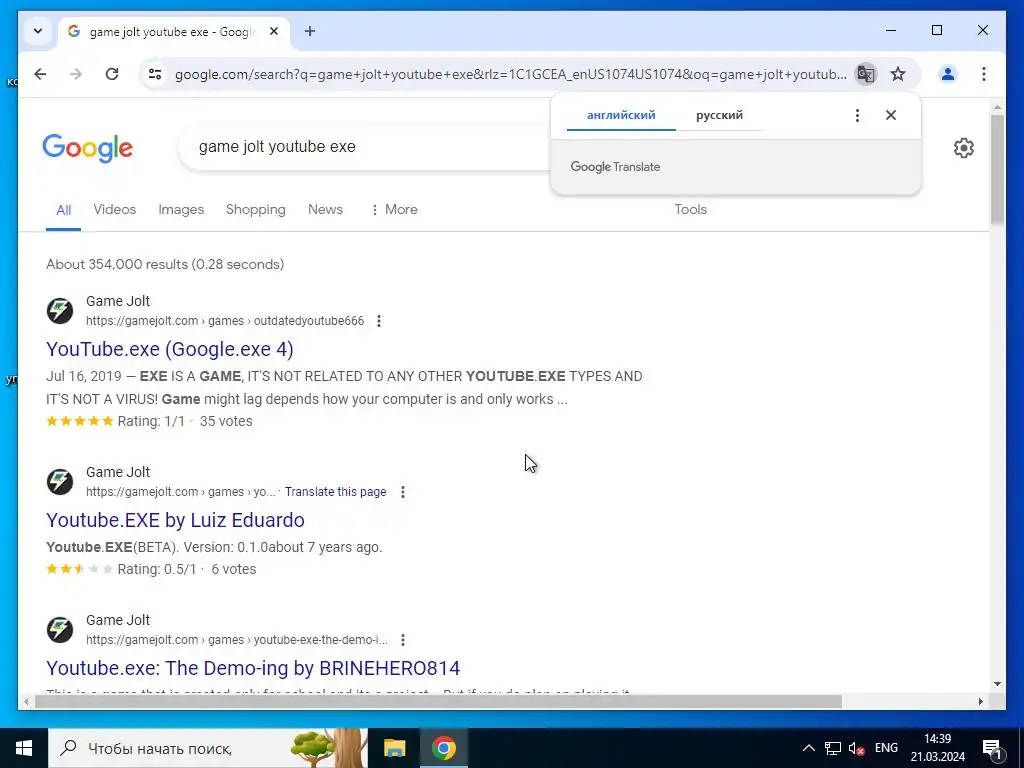
Task: Click the network icon in system tray
Action: (833, 748)
